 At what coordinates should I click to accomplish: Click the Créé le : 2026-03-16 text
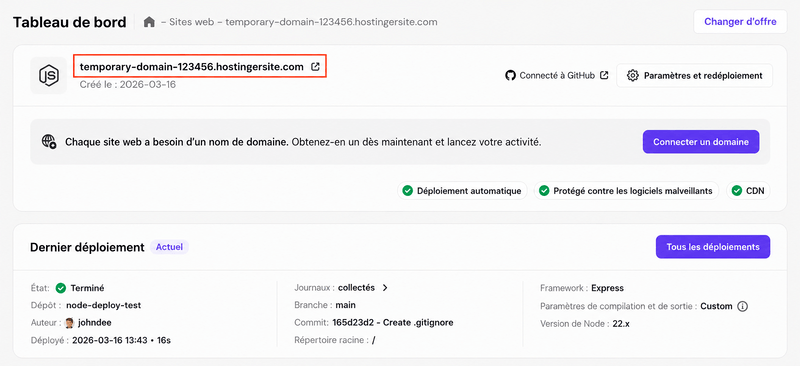128,84
